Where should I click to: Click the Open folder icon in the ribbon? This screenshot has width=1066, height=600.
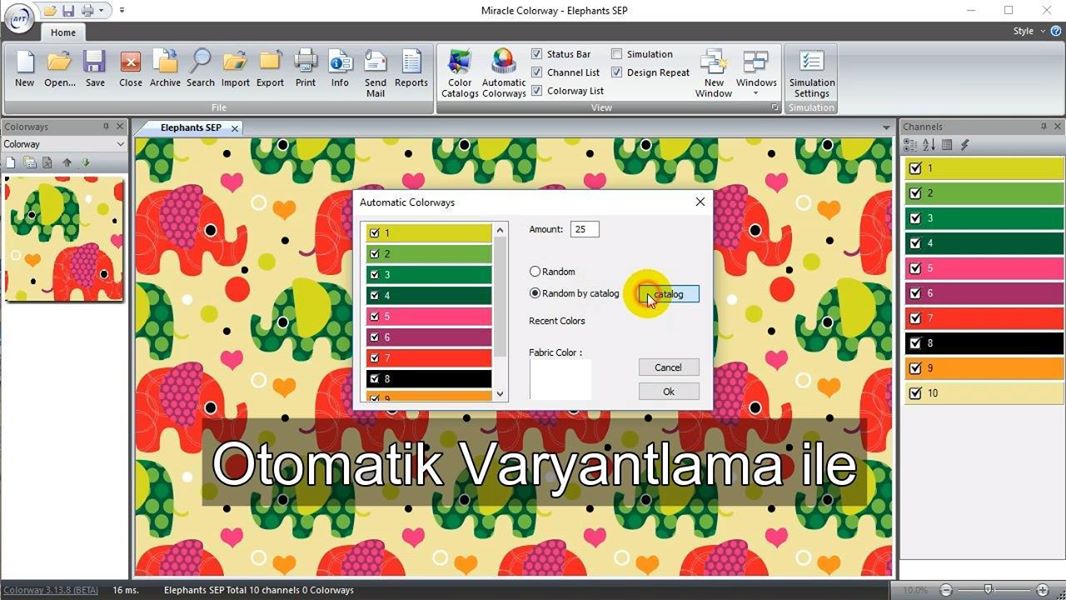[60, 69]
